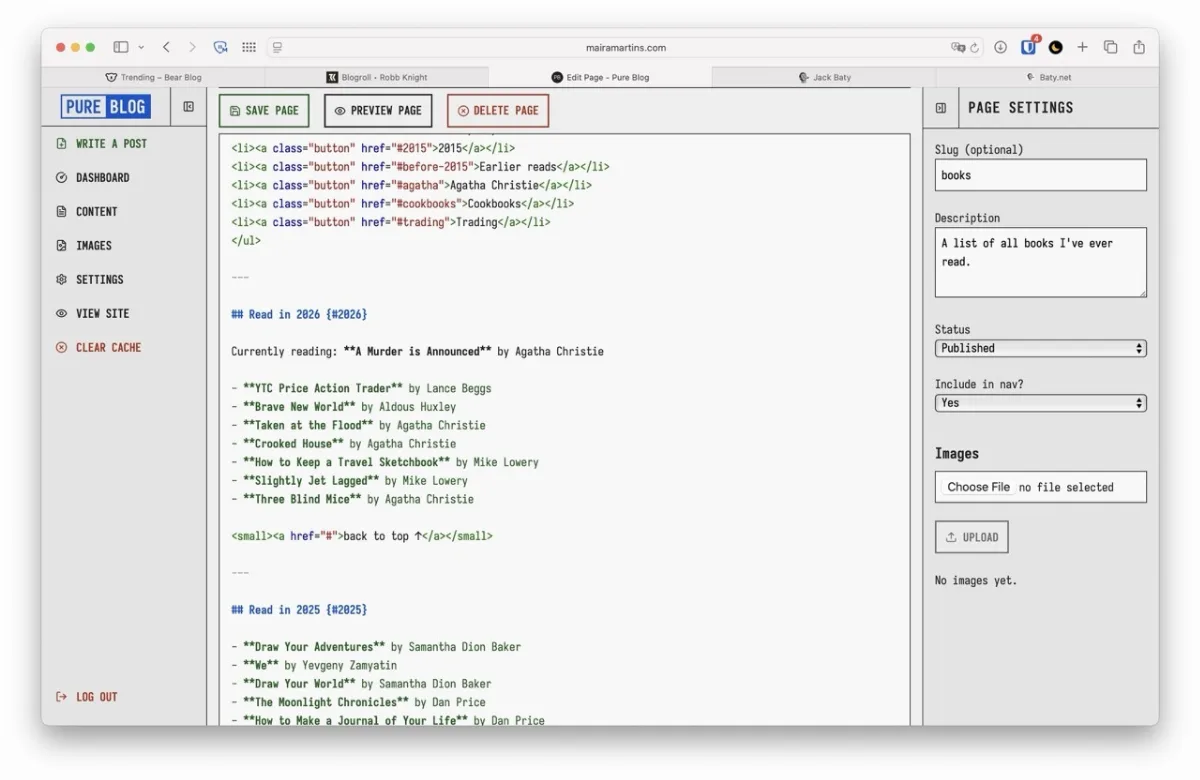Click the Description text area
The image size is (1200, 780).
coord(1041,262)
